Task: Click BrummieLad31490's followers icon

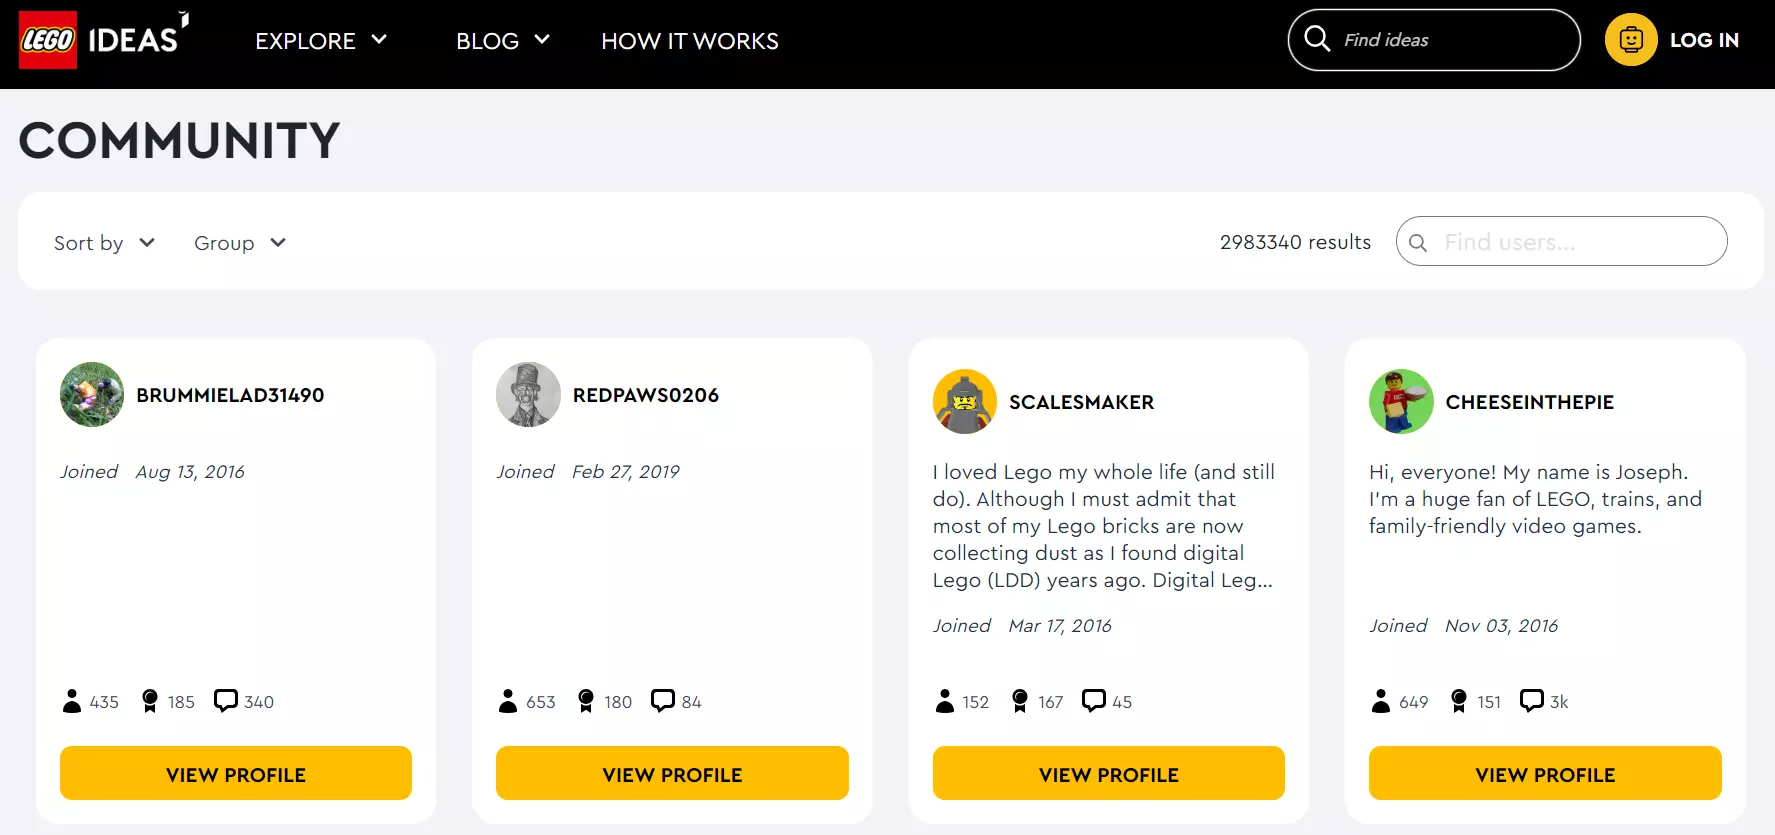Action: pyautogui.click(x=72, y=701)
